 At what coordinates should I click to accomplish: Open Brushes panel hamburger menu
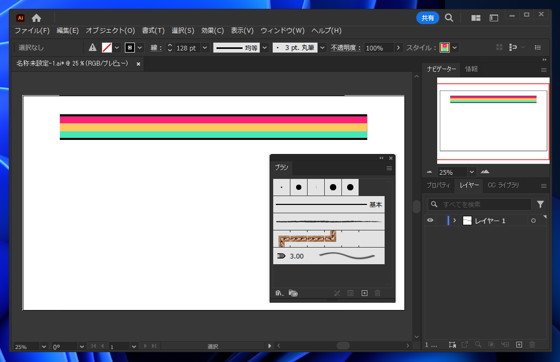pyautogui.click(x=389, y=168)
